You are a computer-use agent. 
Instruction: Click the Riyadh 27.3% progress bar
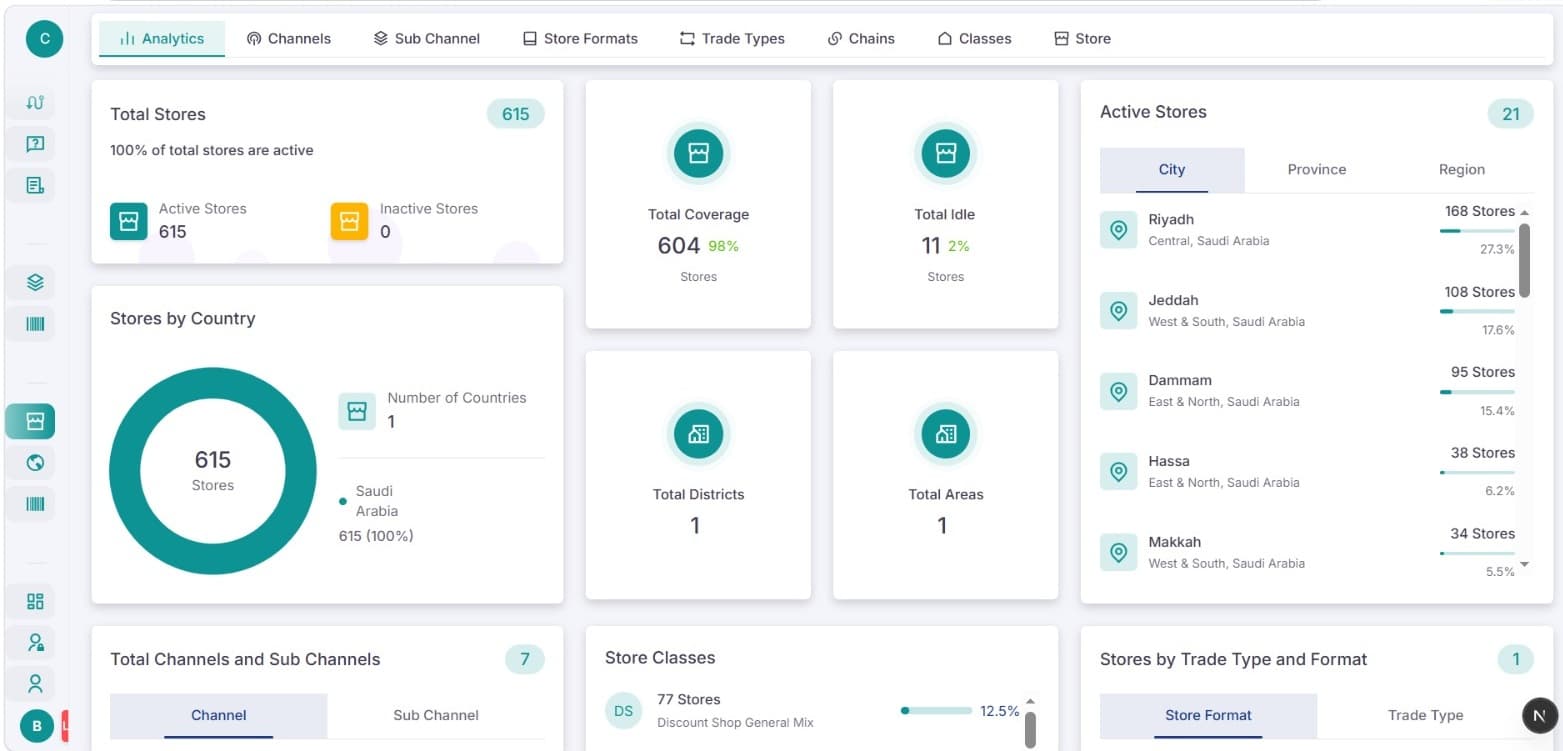pyautogui.click(x=1477, y=231)
